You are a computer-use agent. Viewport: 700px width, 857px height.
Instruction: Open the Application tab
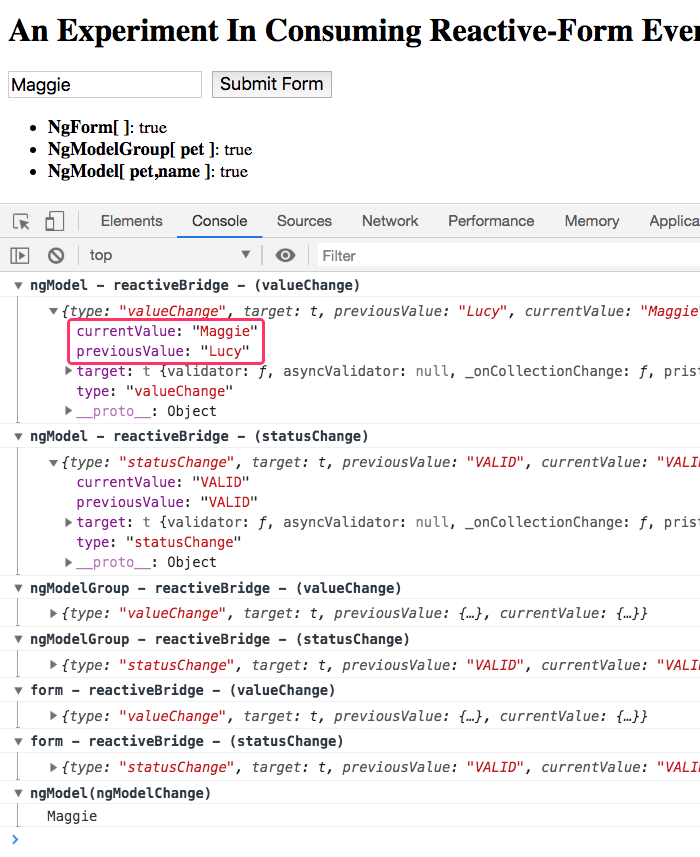(x=674, y=221)
